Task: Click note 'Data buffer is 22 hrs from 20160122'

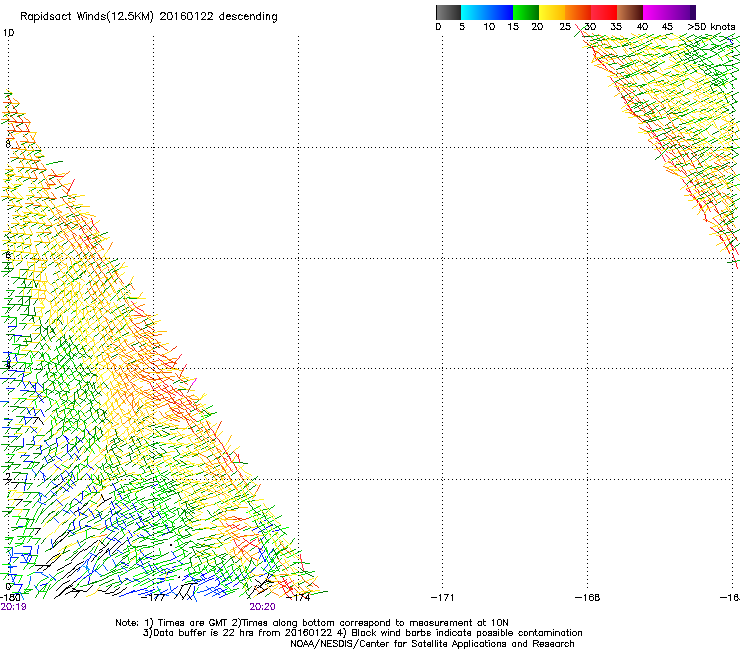Action: click(x=243, y=633)
